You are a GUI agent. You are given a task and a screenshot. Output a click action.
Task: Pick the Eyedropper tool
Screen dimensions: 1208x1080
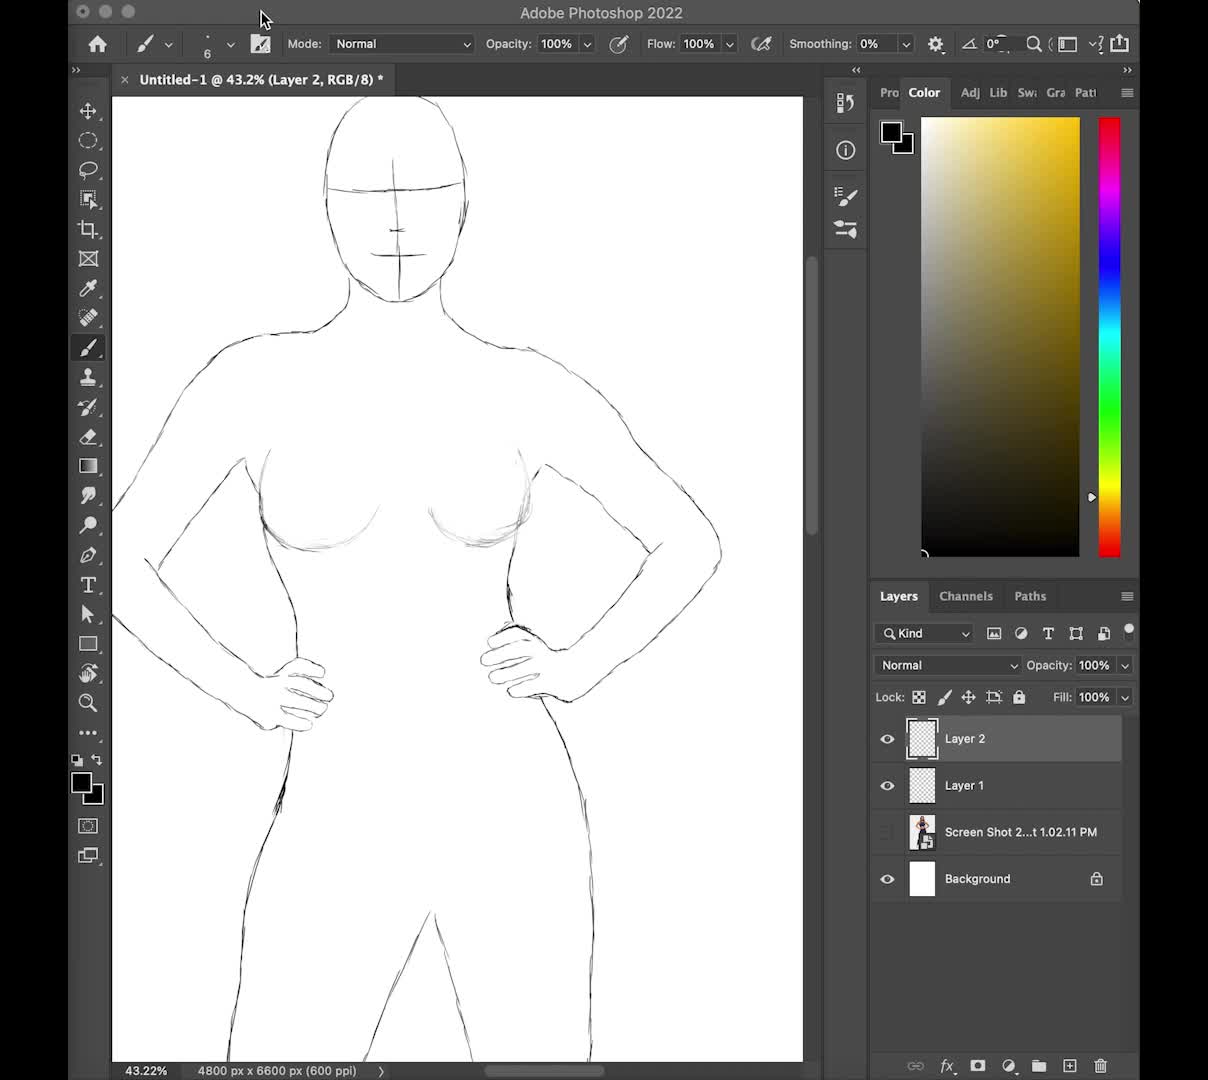point(88,289)
